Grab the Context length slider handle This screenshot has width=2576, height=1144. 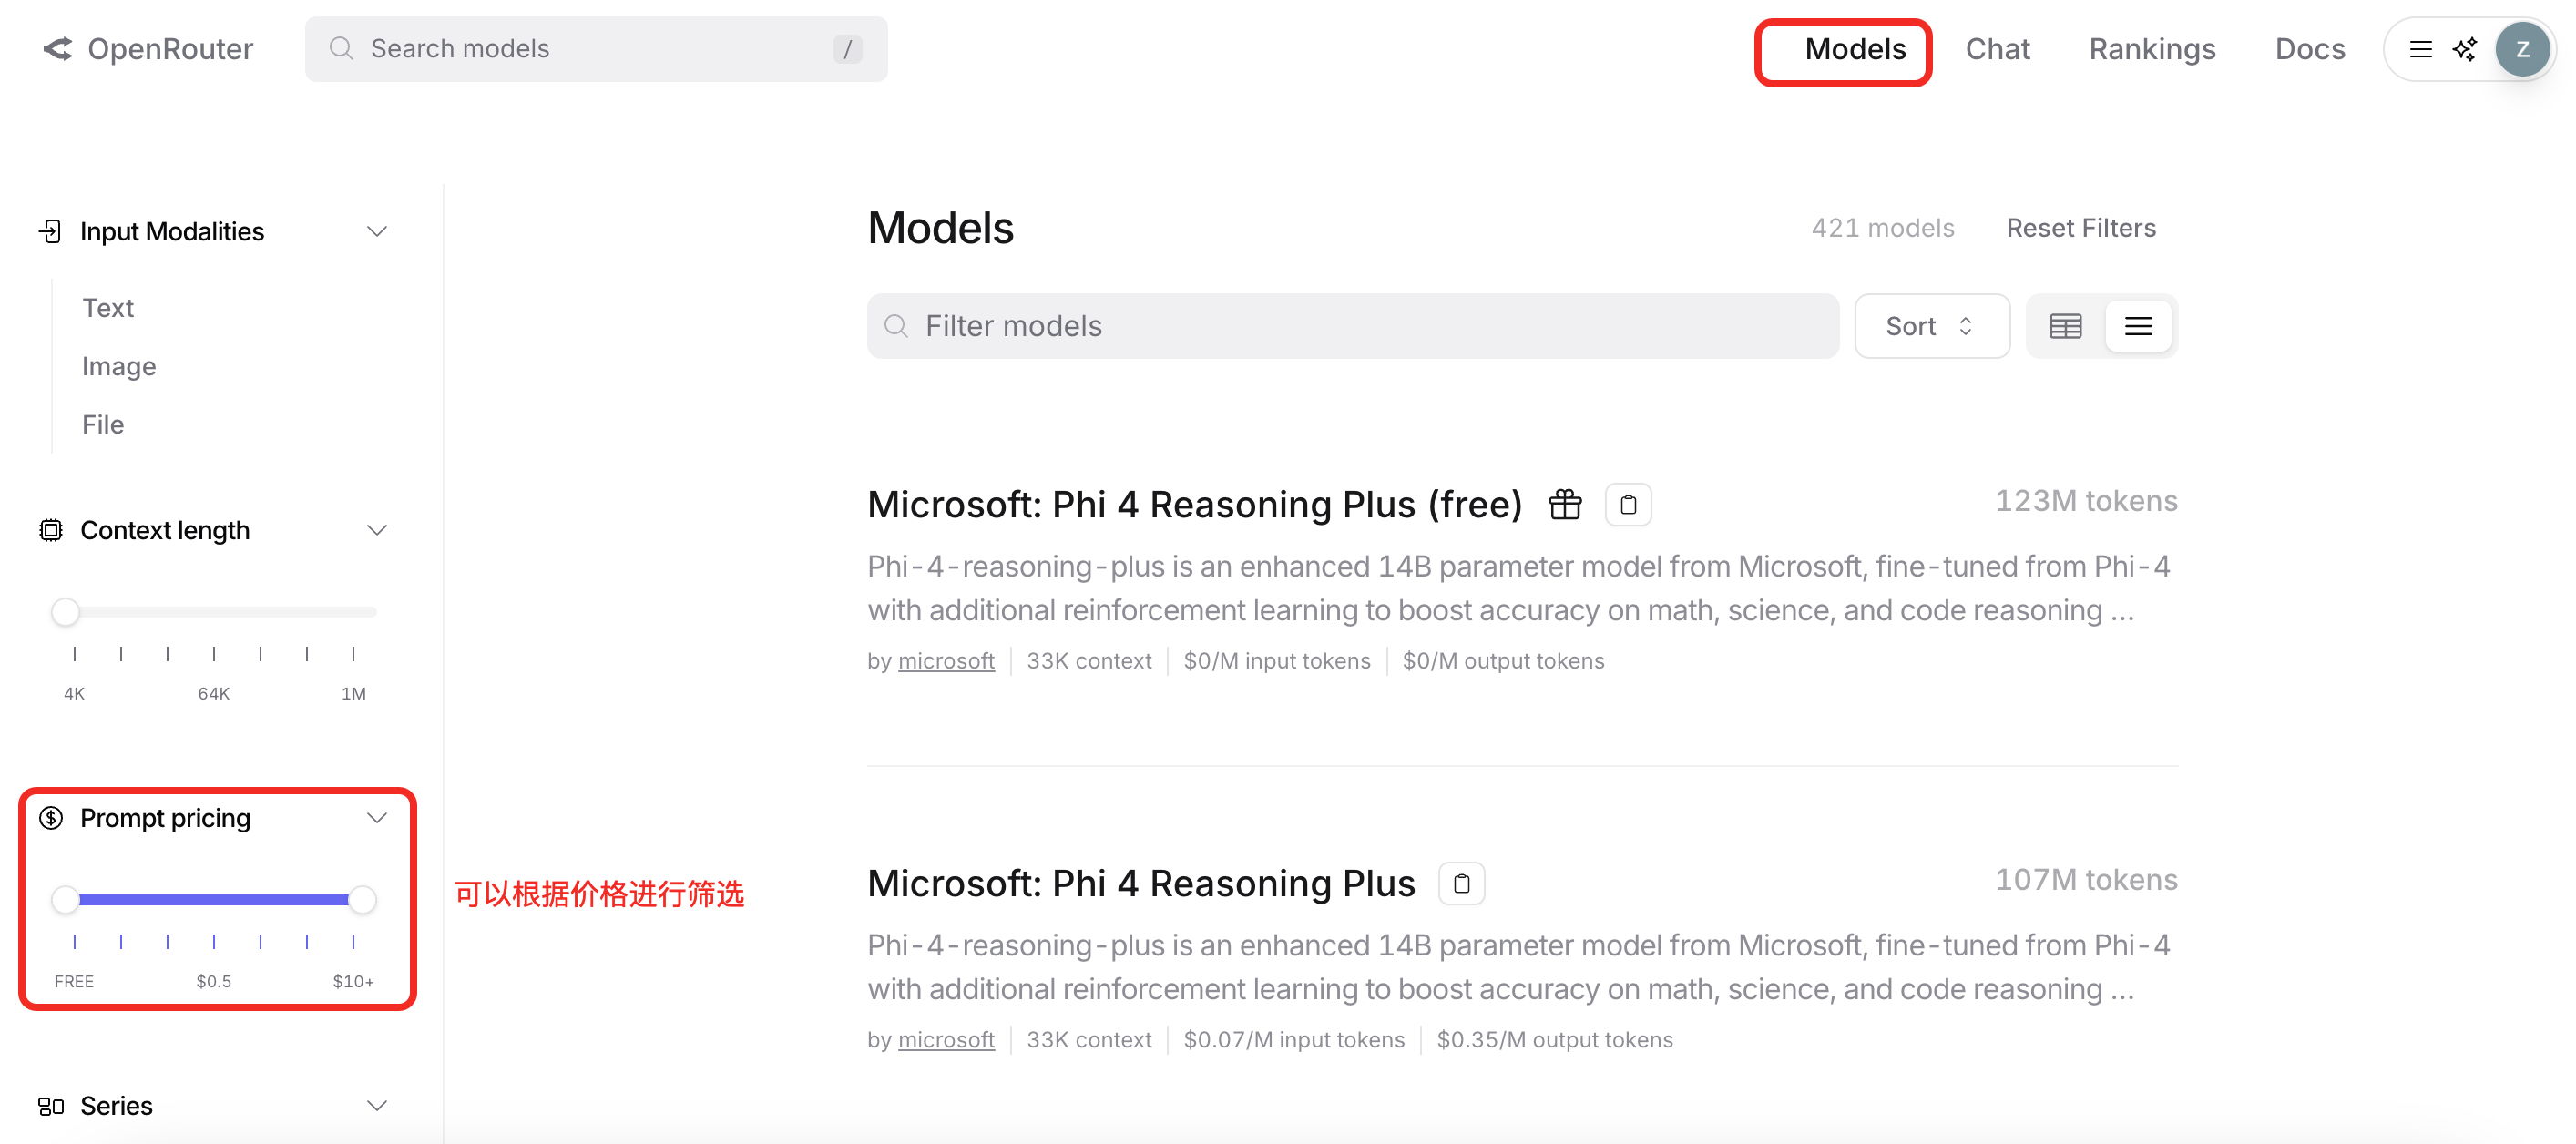click(65, 611)
